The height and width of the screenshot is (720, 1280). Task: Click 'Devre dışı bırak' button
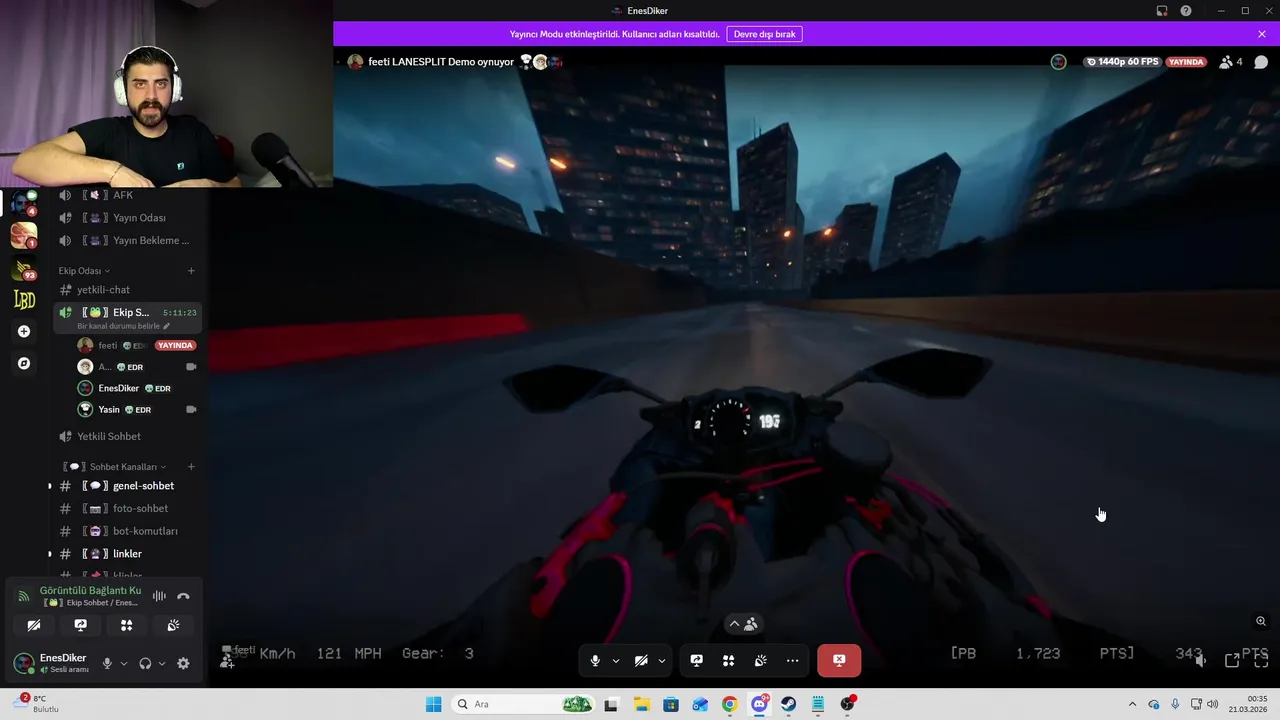(x=765, y=34)
